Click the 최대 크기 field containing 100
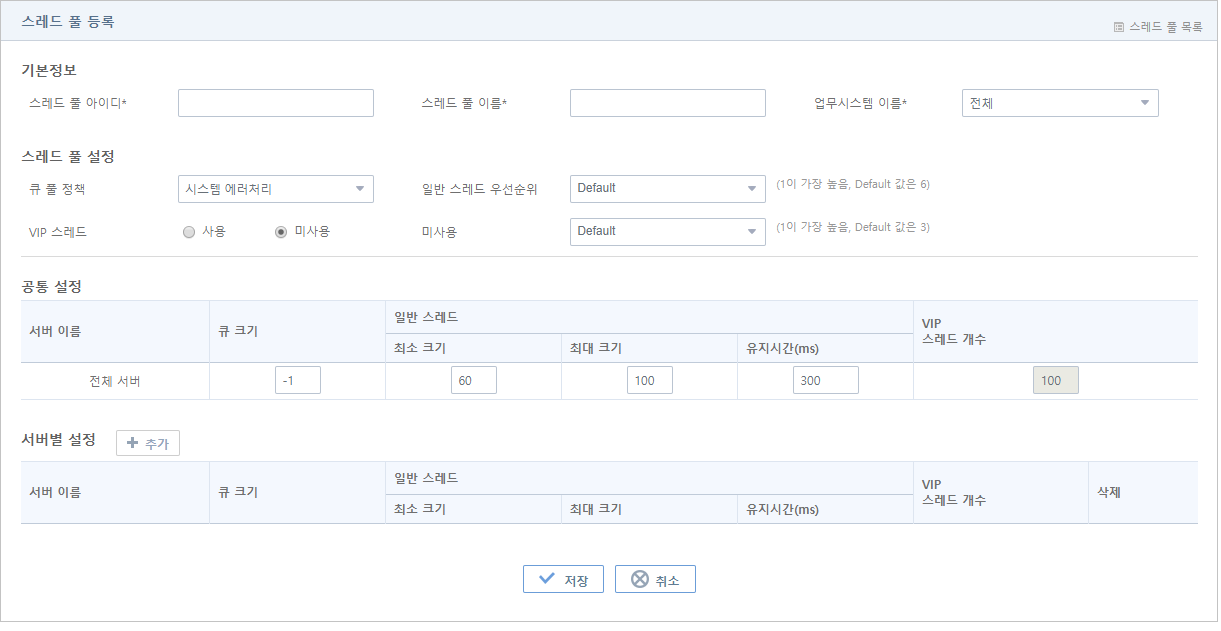The height and width of the screenshot is (631, 1221). pyautogui.click(x=649, y=381)
